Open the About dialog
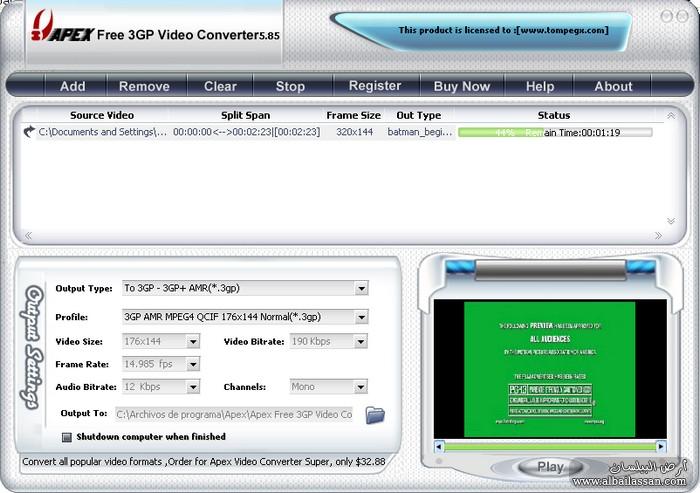The width and height of the screenshot is (700, 493). [x=613, y=86]
